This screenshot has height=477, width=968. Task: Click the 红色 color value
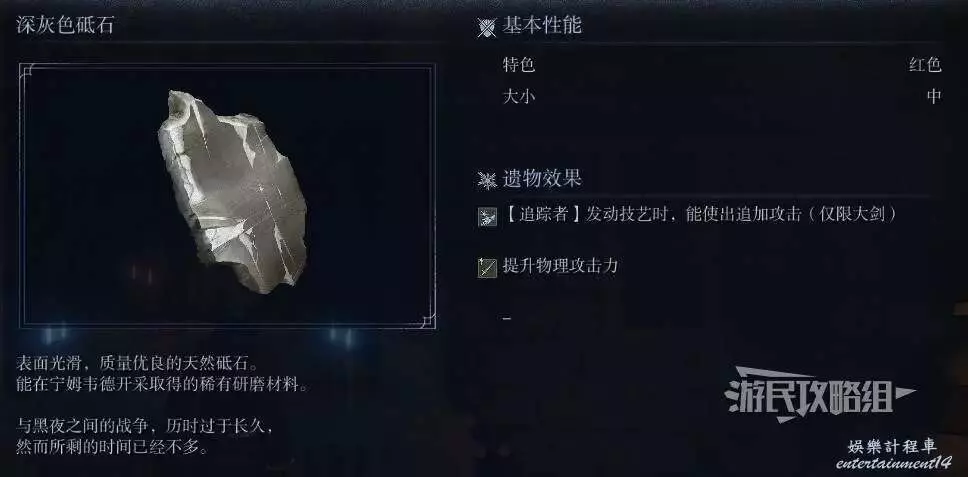click(x=925, y=64)
